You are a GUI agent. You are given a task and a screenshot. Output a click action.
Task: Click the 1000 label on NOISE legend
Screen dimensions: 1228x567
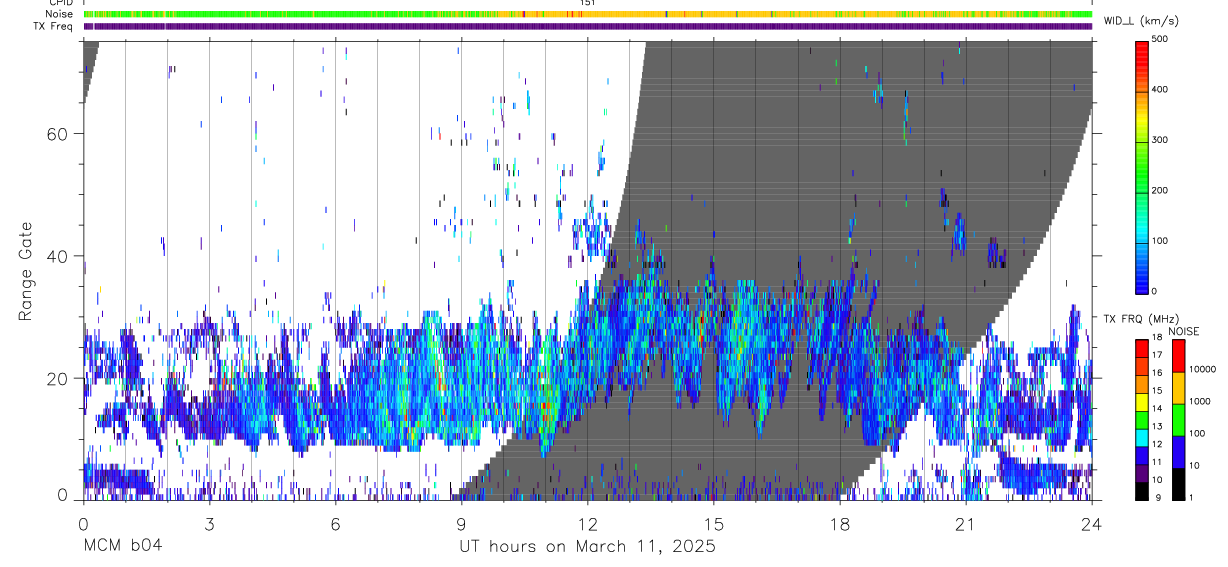point(1200,401)
